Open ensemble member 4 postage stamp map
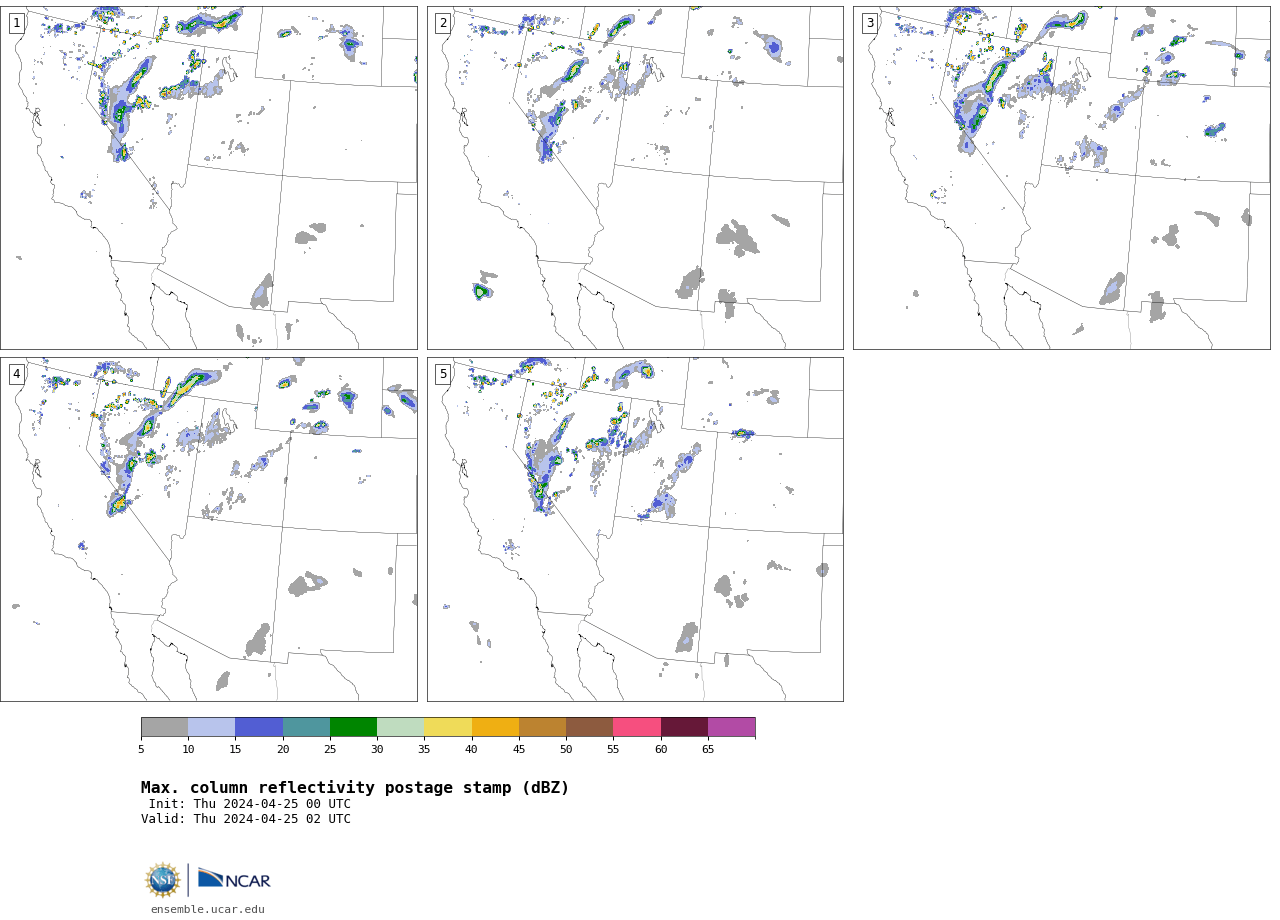The width and height of the screenshot is (1280, 920). tap(209, 529)
